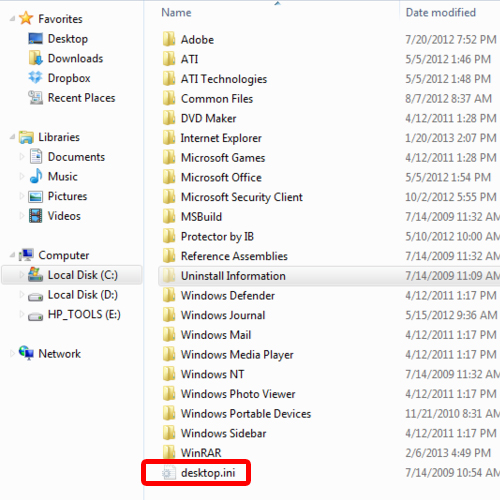Collapse the Libraries tree arrow
500x500 pixels.
tap(12, 137)
